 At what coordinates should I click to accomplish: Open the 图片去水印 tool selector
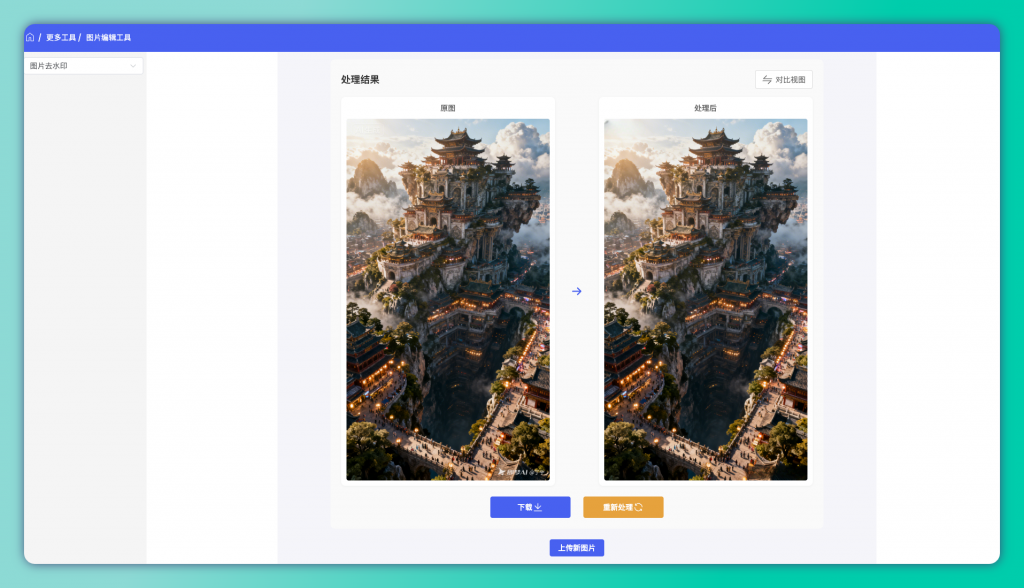(84, 65)
